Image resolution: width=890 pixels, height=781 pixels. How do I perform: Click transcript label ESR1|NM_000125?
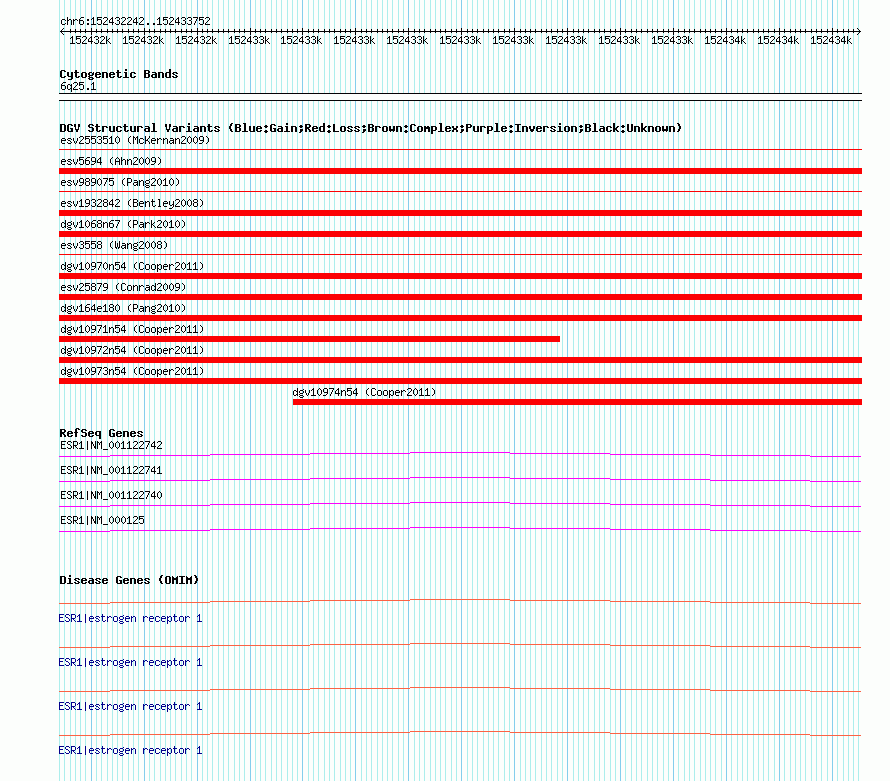point(102,520)
